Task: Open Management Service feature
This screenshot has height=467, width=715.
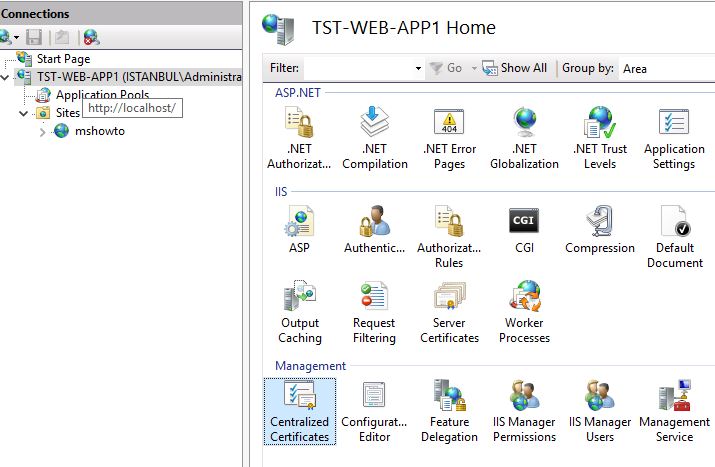Action: tap(674, 411)
